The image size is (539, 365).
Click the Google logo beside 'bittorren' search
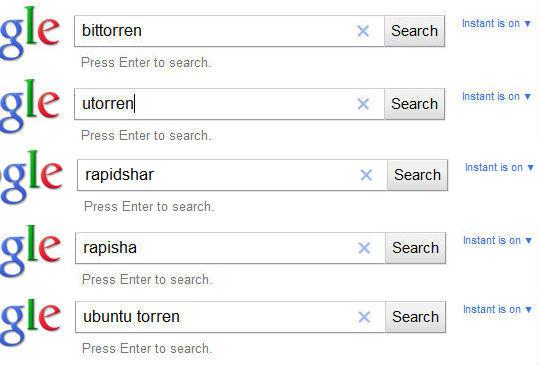[30, 33]
